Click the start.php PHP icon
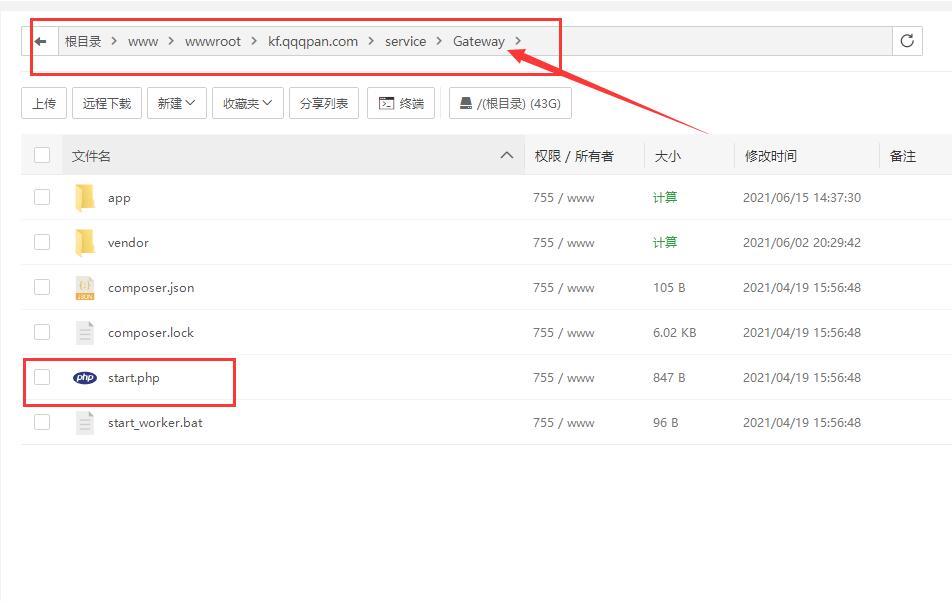 point(85,378)
